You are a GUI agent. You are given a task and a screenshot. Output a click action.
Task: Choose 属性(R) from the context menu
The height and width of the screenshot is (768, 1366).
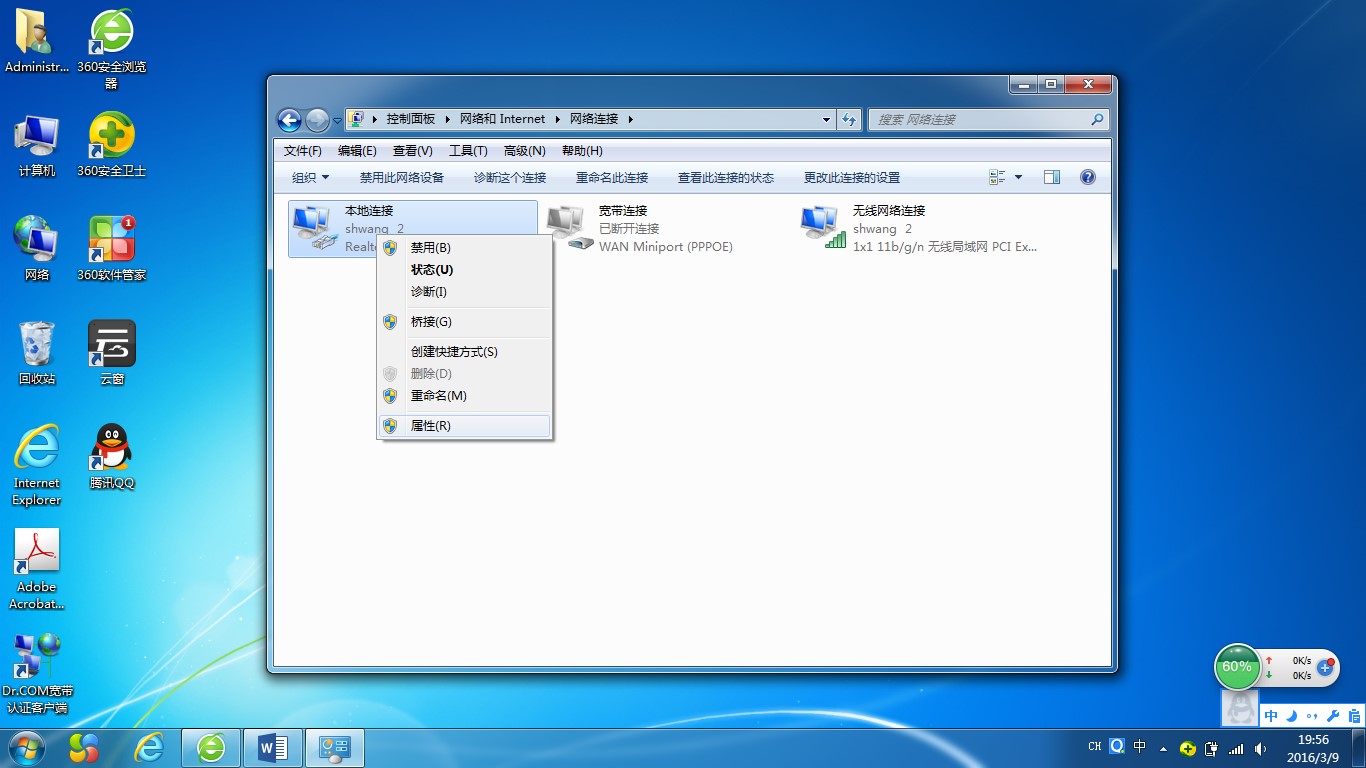point(431,426)
